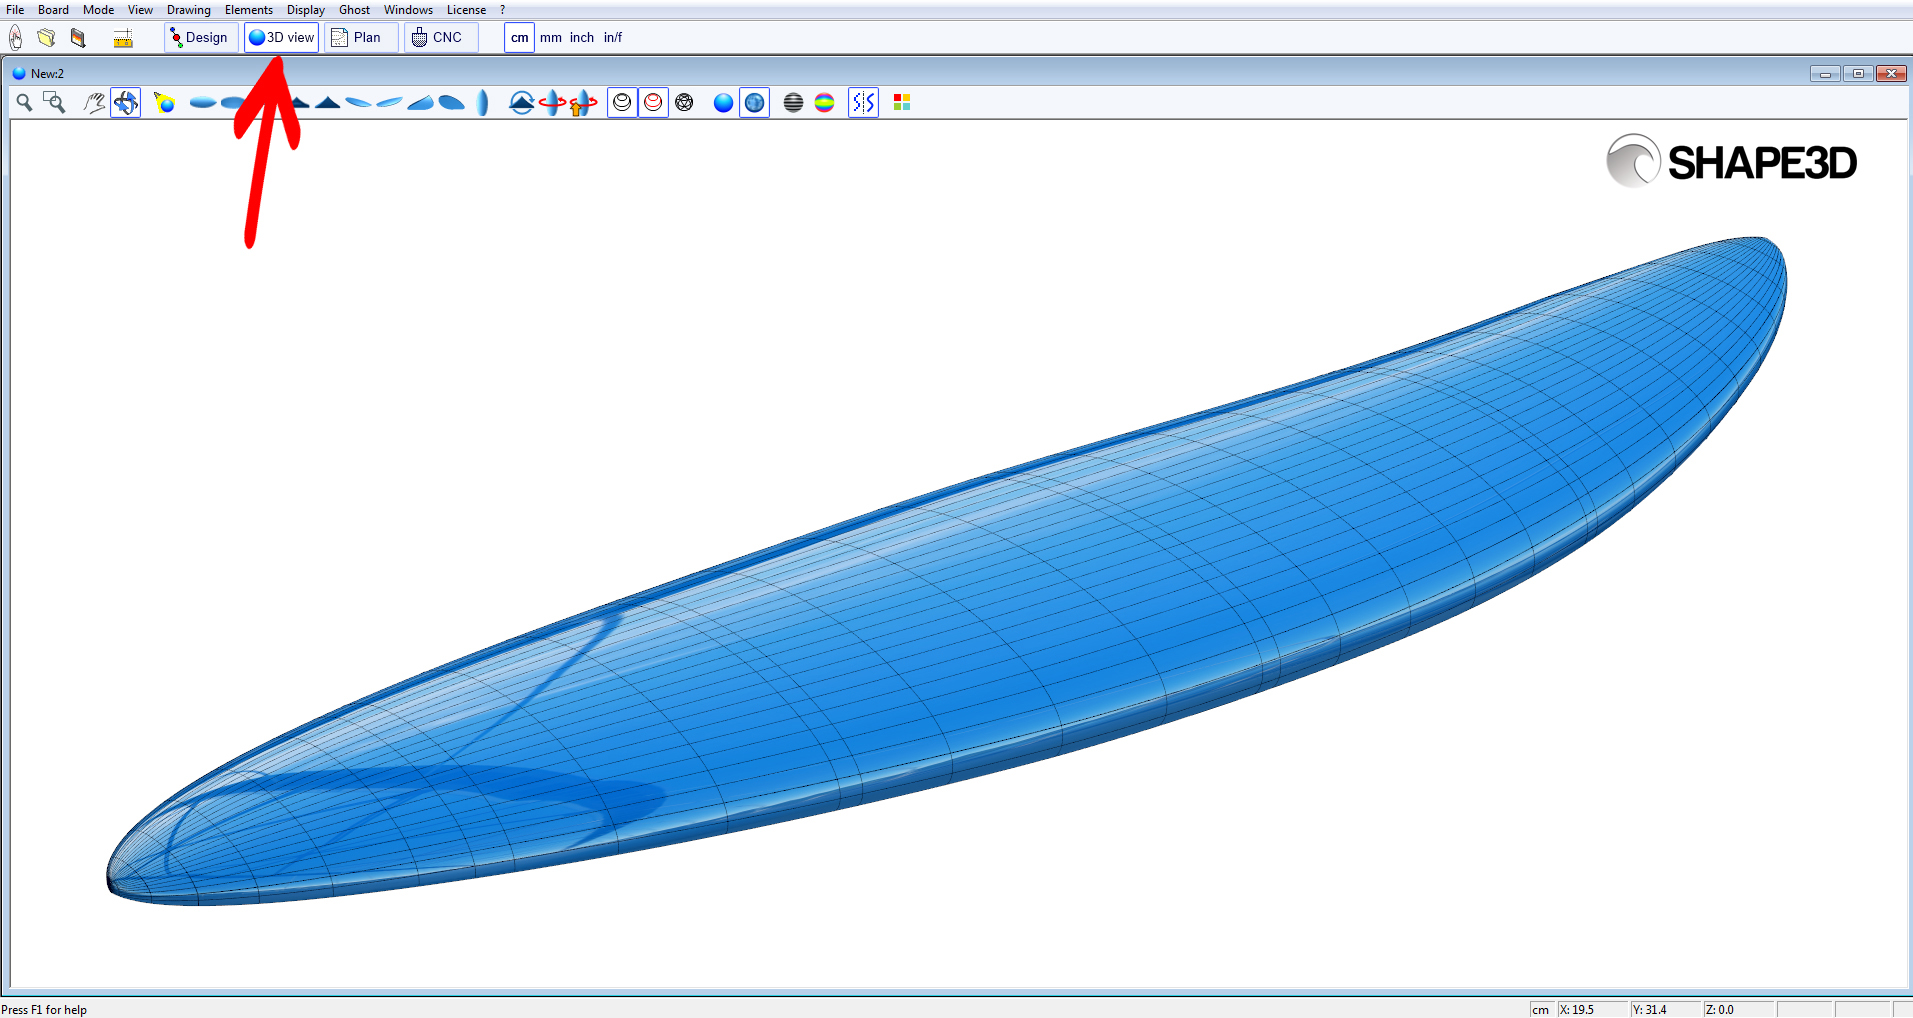1913x1018 pixels.
Task: Click the Z: 0.0 status bar value
Action: coord(1720,1010)
